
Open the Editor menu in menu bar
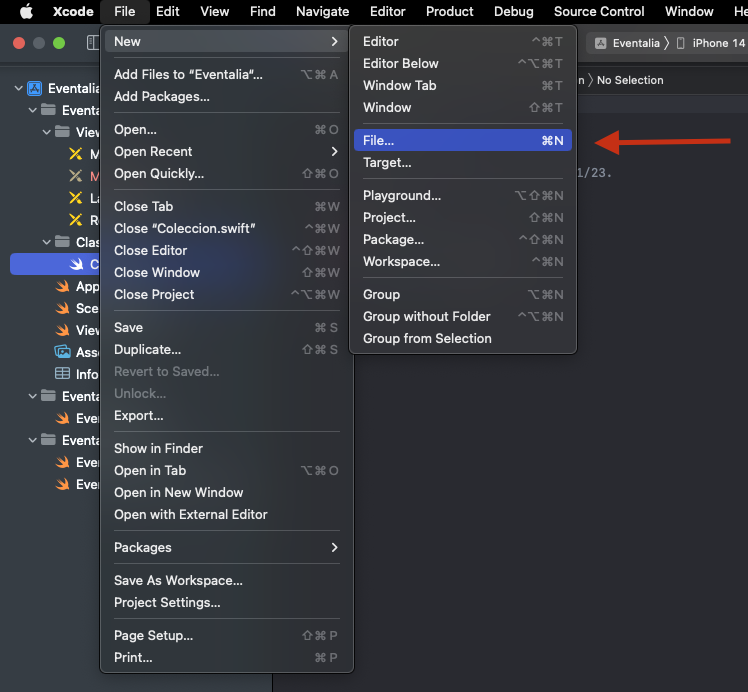point(387,11)
